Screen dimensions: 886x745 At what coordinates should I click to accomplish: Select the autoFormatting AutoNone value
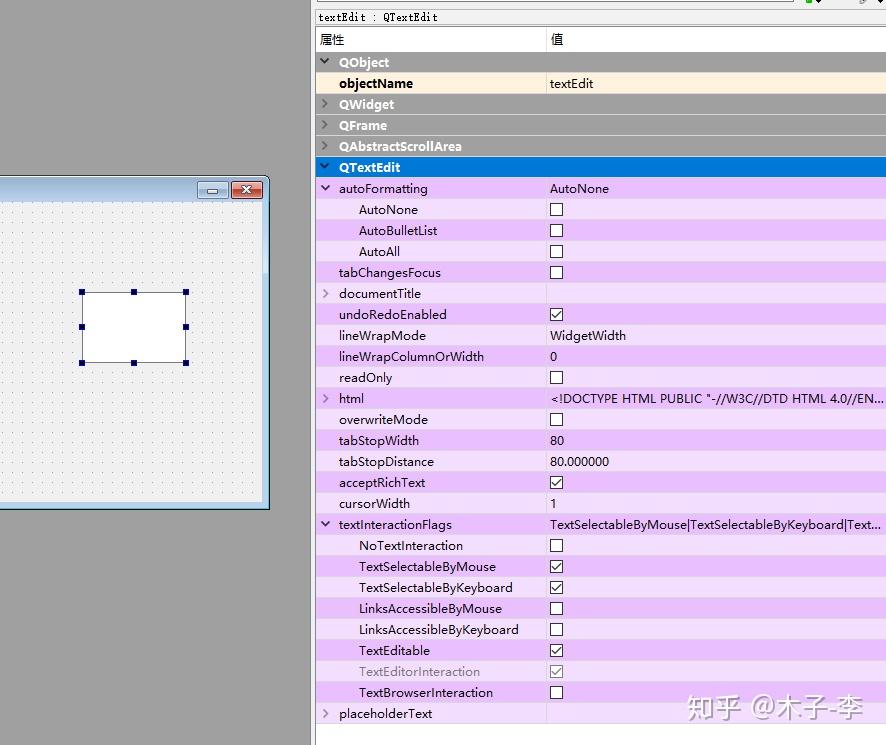coord(716,189)
